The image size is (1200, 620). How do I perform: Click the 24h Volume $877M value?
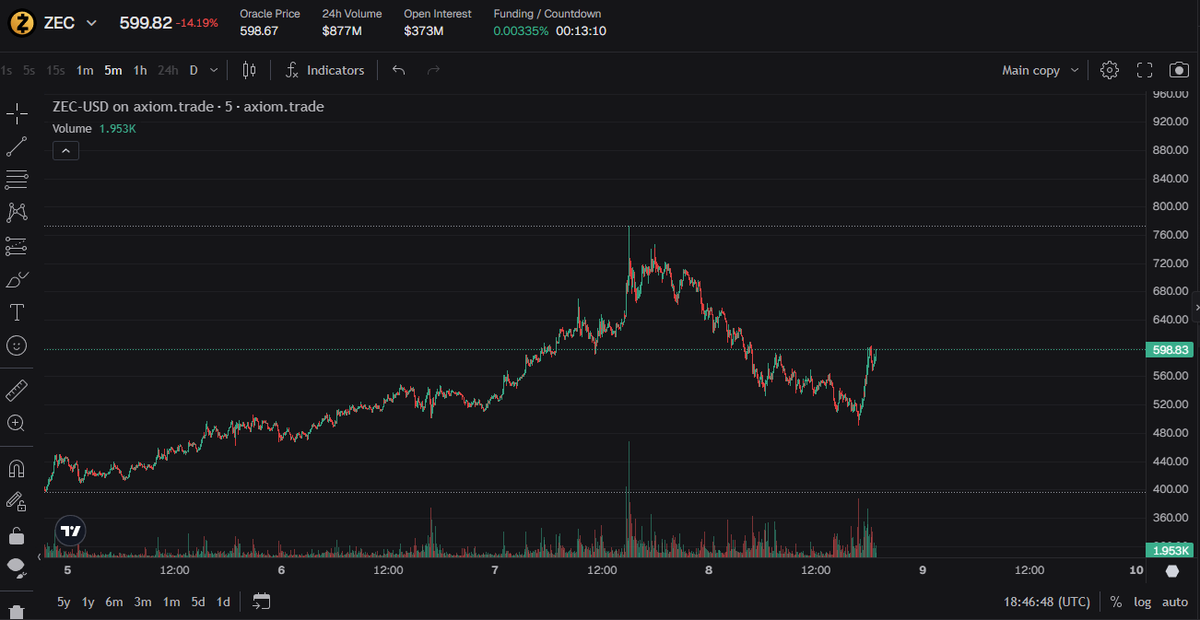tap(341, 31)
